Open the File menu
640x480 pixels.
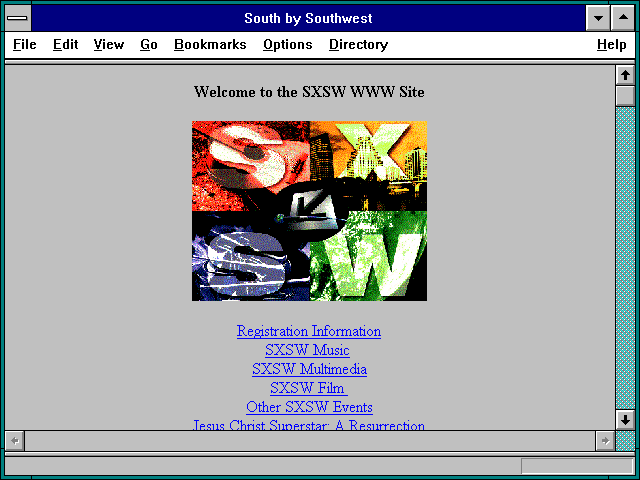(24, 44)
